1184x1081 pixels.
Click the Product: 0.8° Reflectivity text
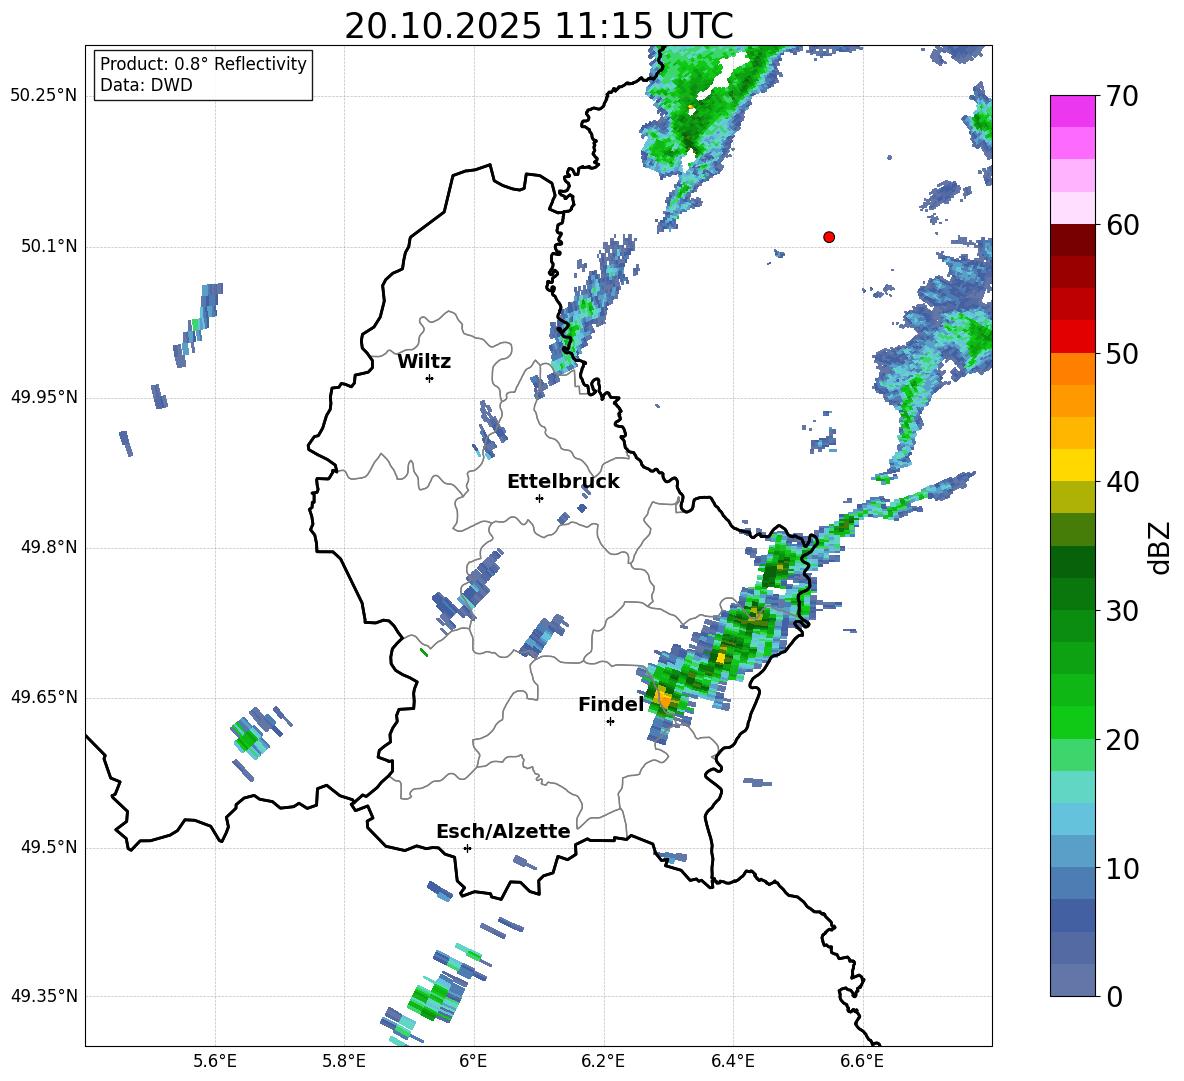click(x=203, y=64)
